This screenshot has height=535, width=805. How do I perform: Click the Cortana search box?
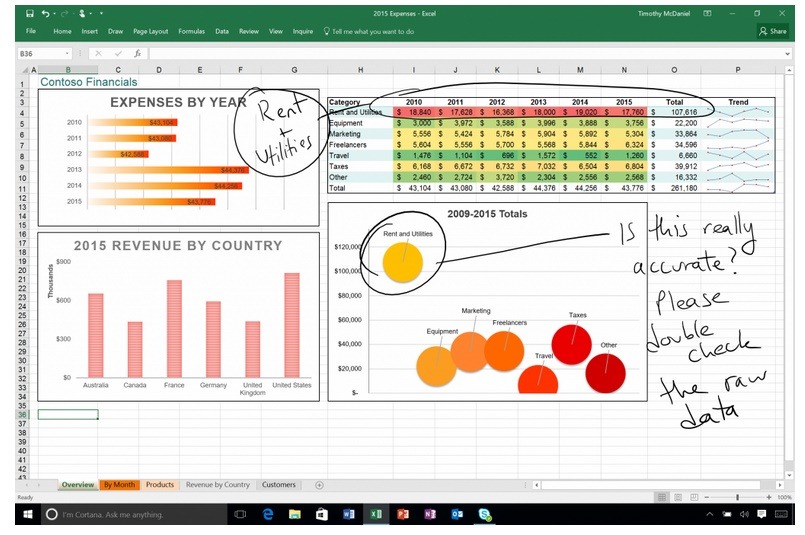(x=135, y=514)
